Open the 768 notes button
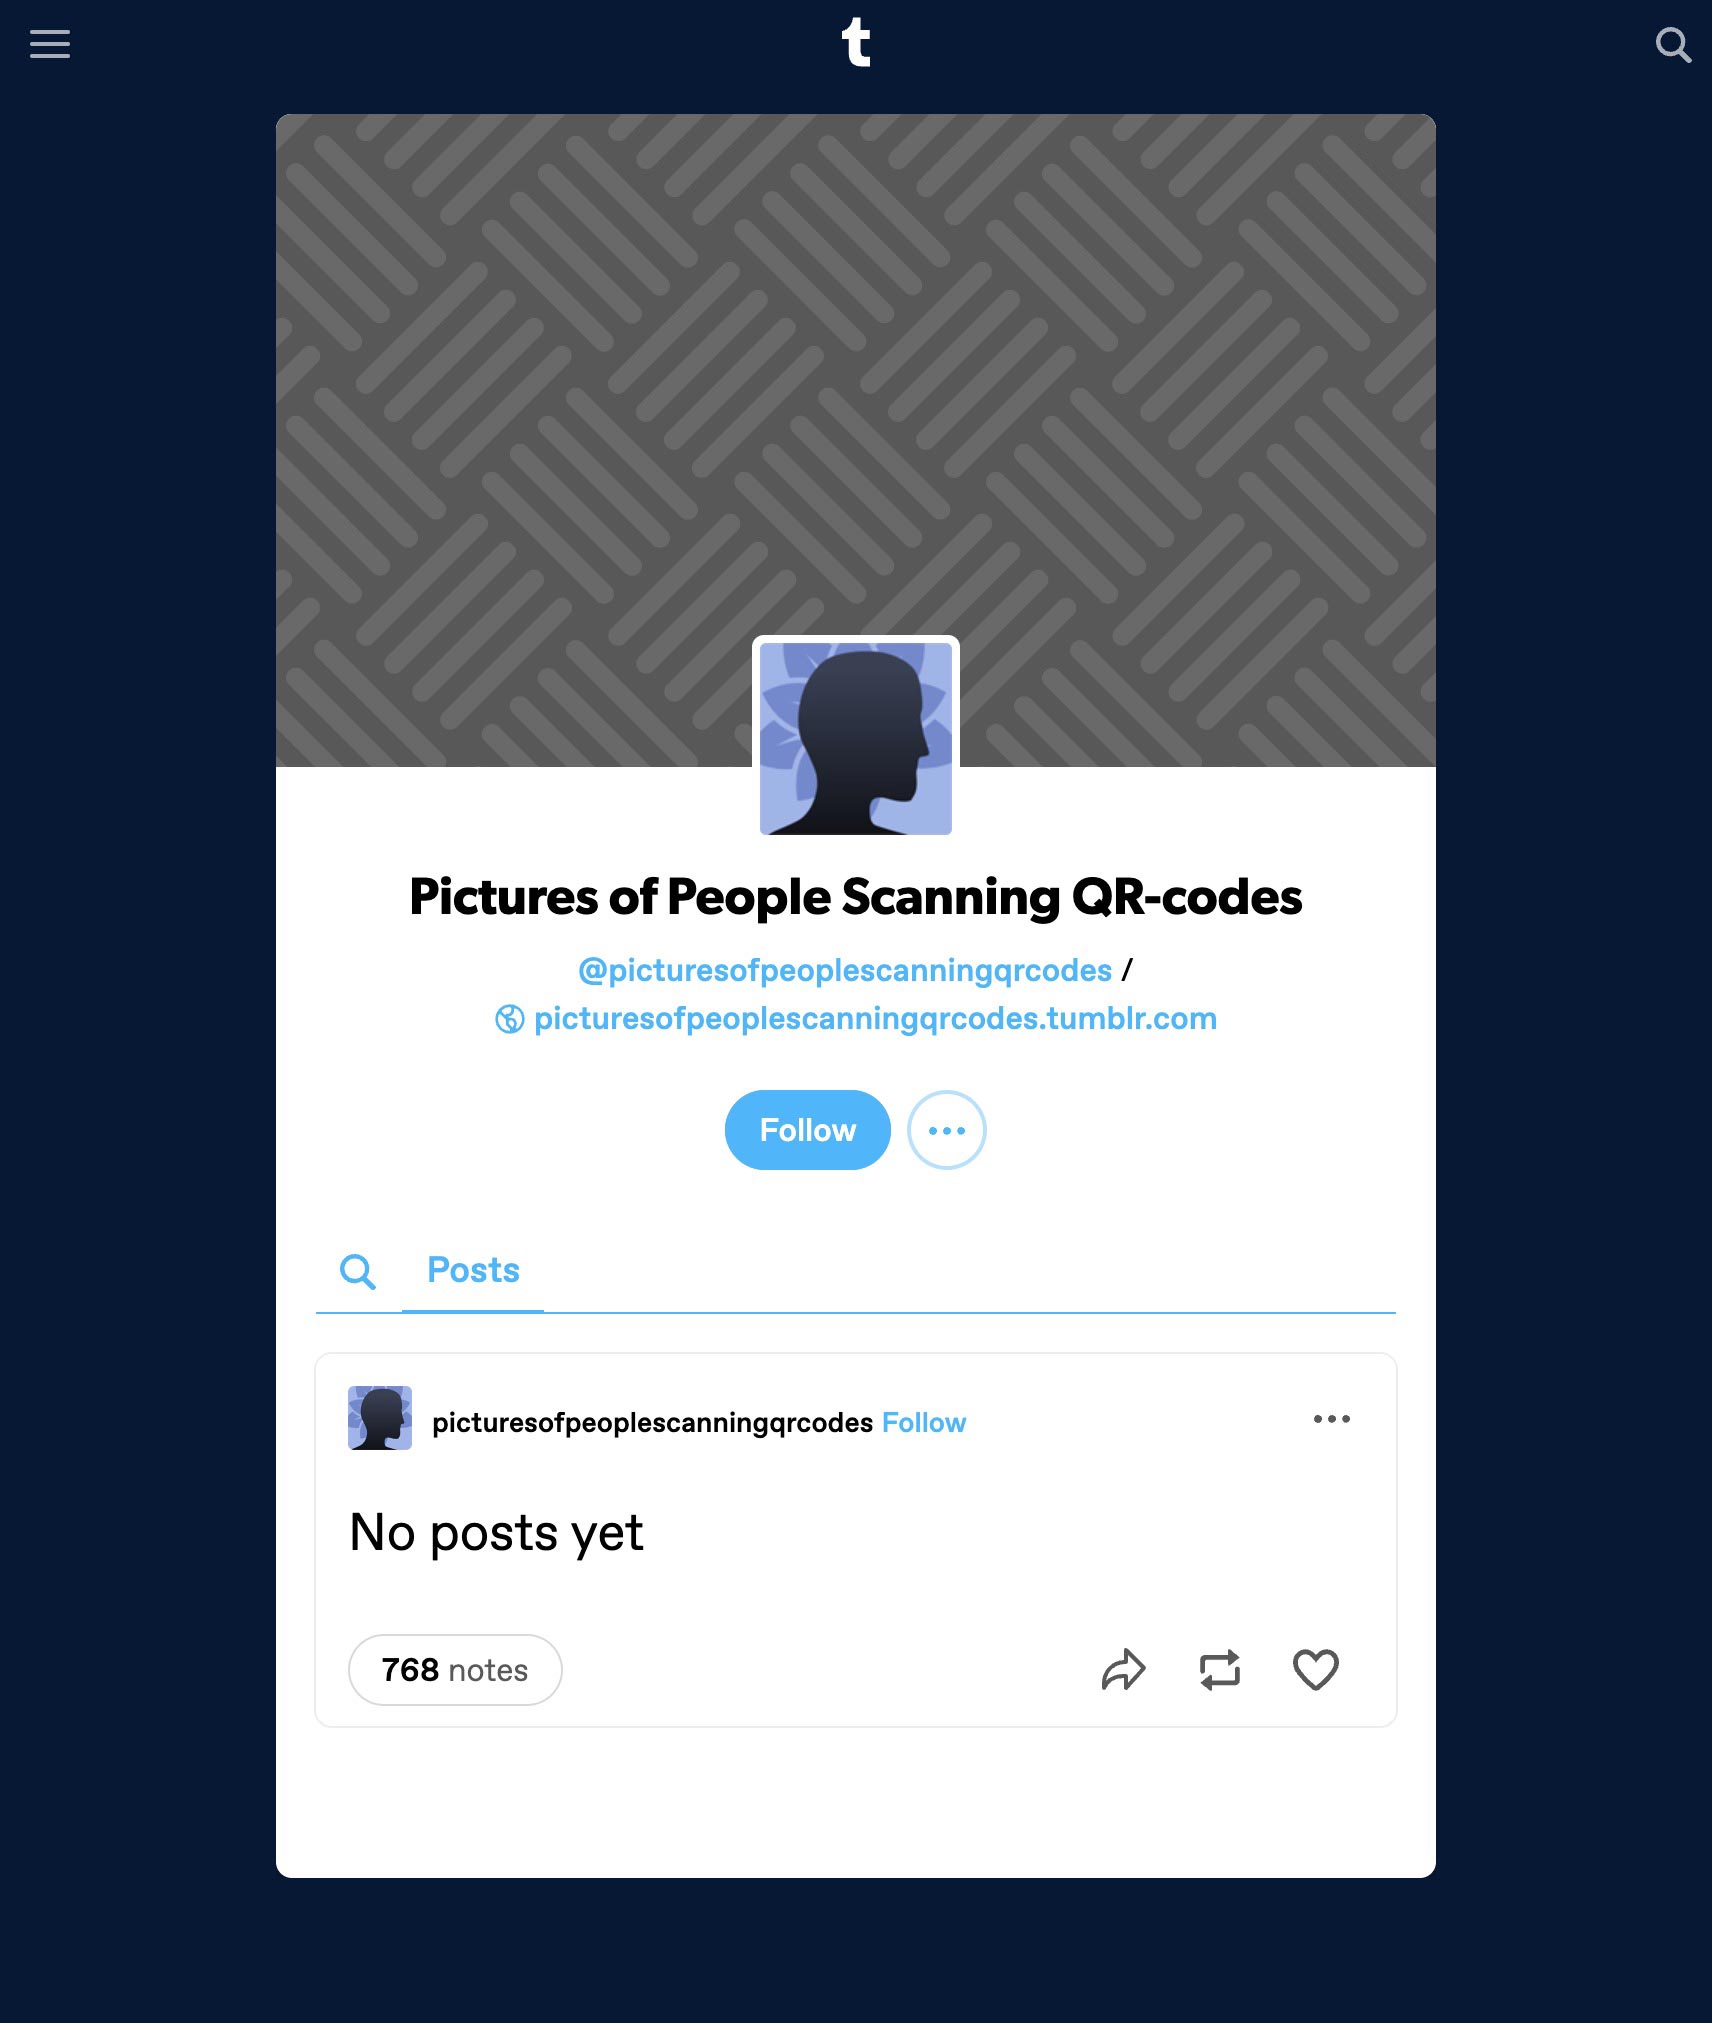Viewport: 1712px width, 2023px height. click(455, 1670)
